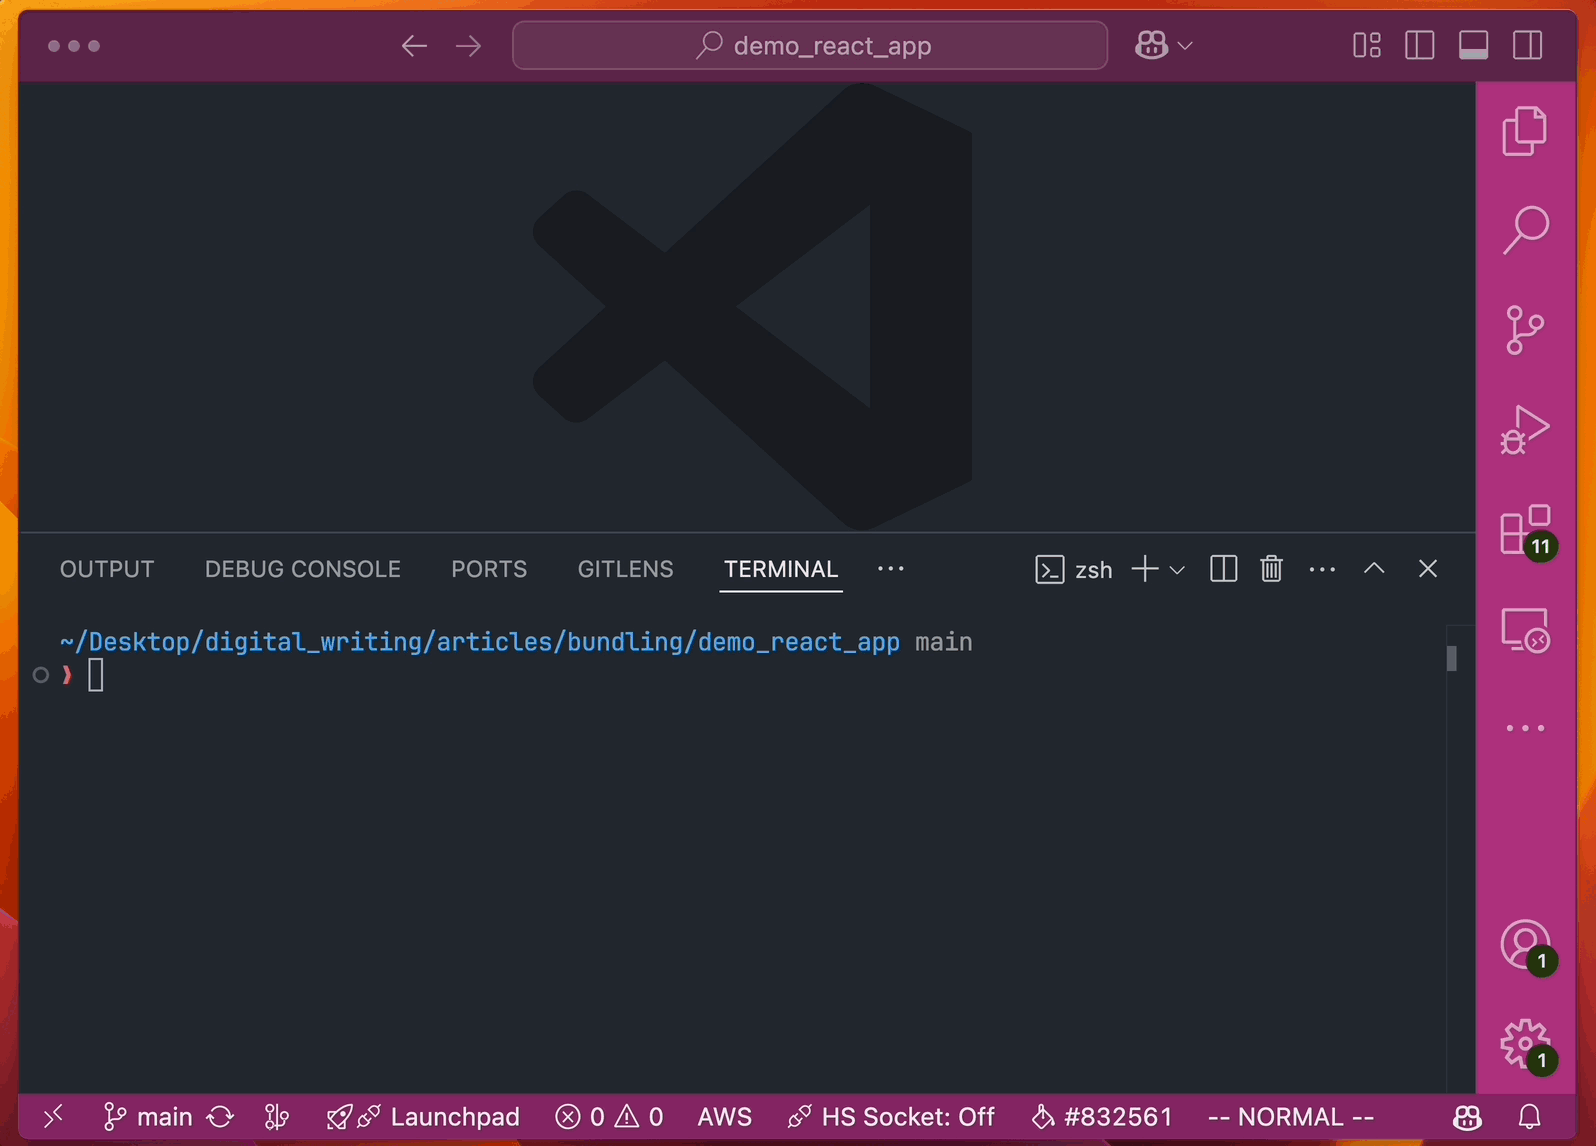Click the AWS status bar item
Viewport: 1596px width, 1146px height.
(725, 1116)
